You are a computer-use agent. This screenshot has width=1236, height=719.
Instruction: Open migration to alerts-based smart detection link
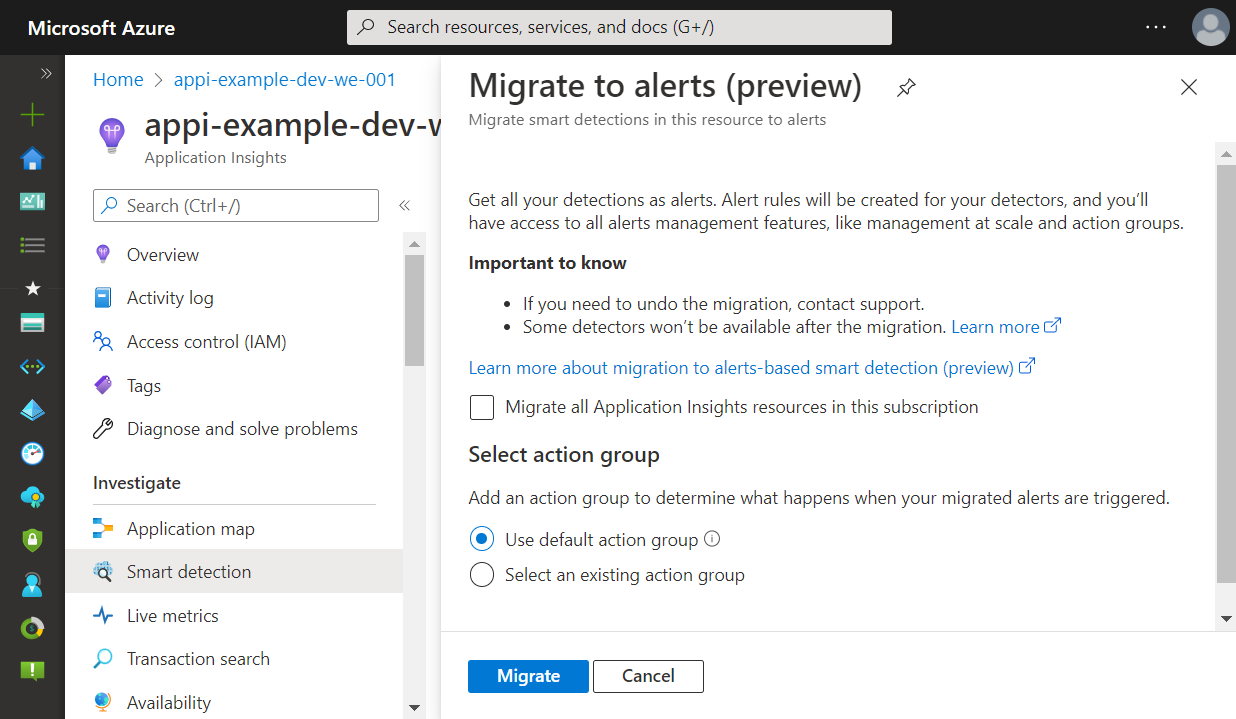coord(752,368)
